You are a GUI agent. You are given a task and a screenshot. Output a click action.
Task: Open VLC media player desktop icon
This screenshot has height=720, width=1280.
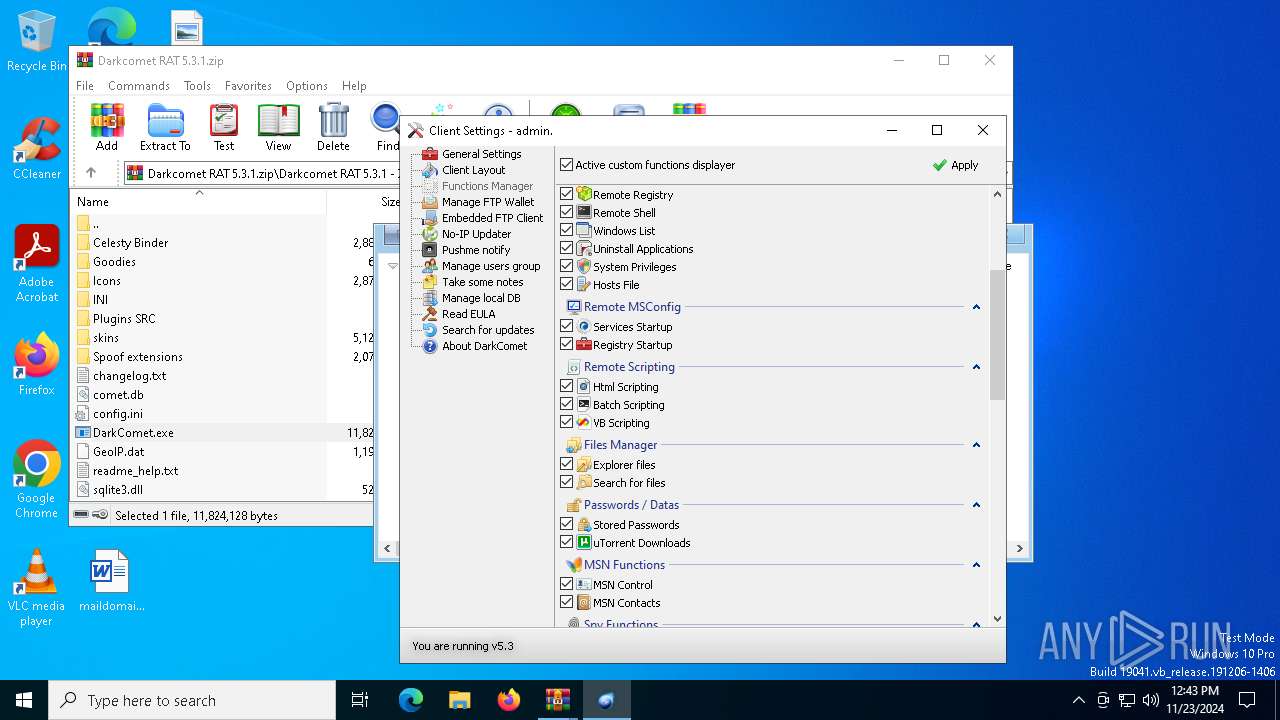point(36,588)
